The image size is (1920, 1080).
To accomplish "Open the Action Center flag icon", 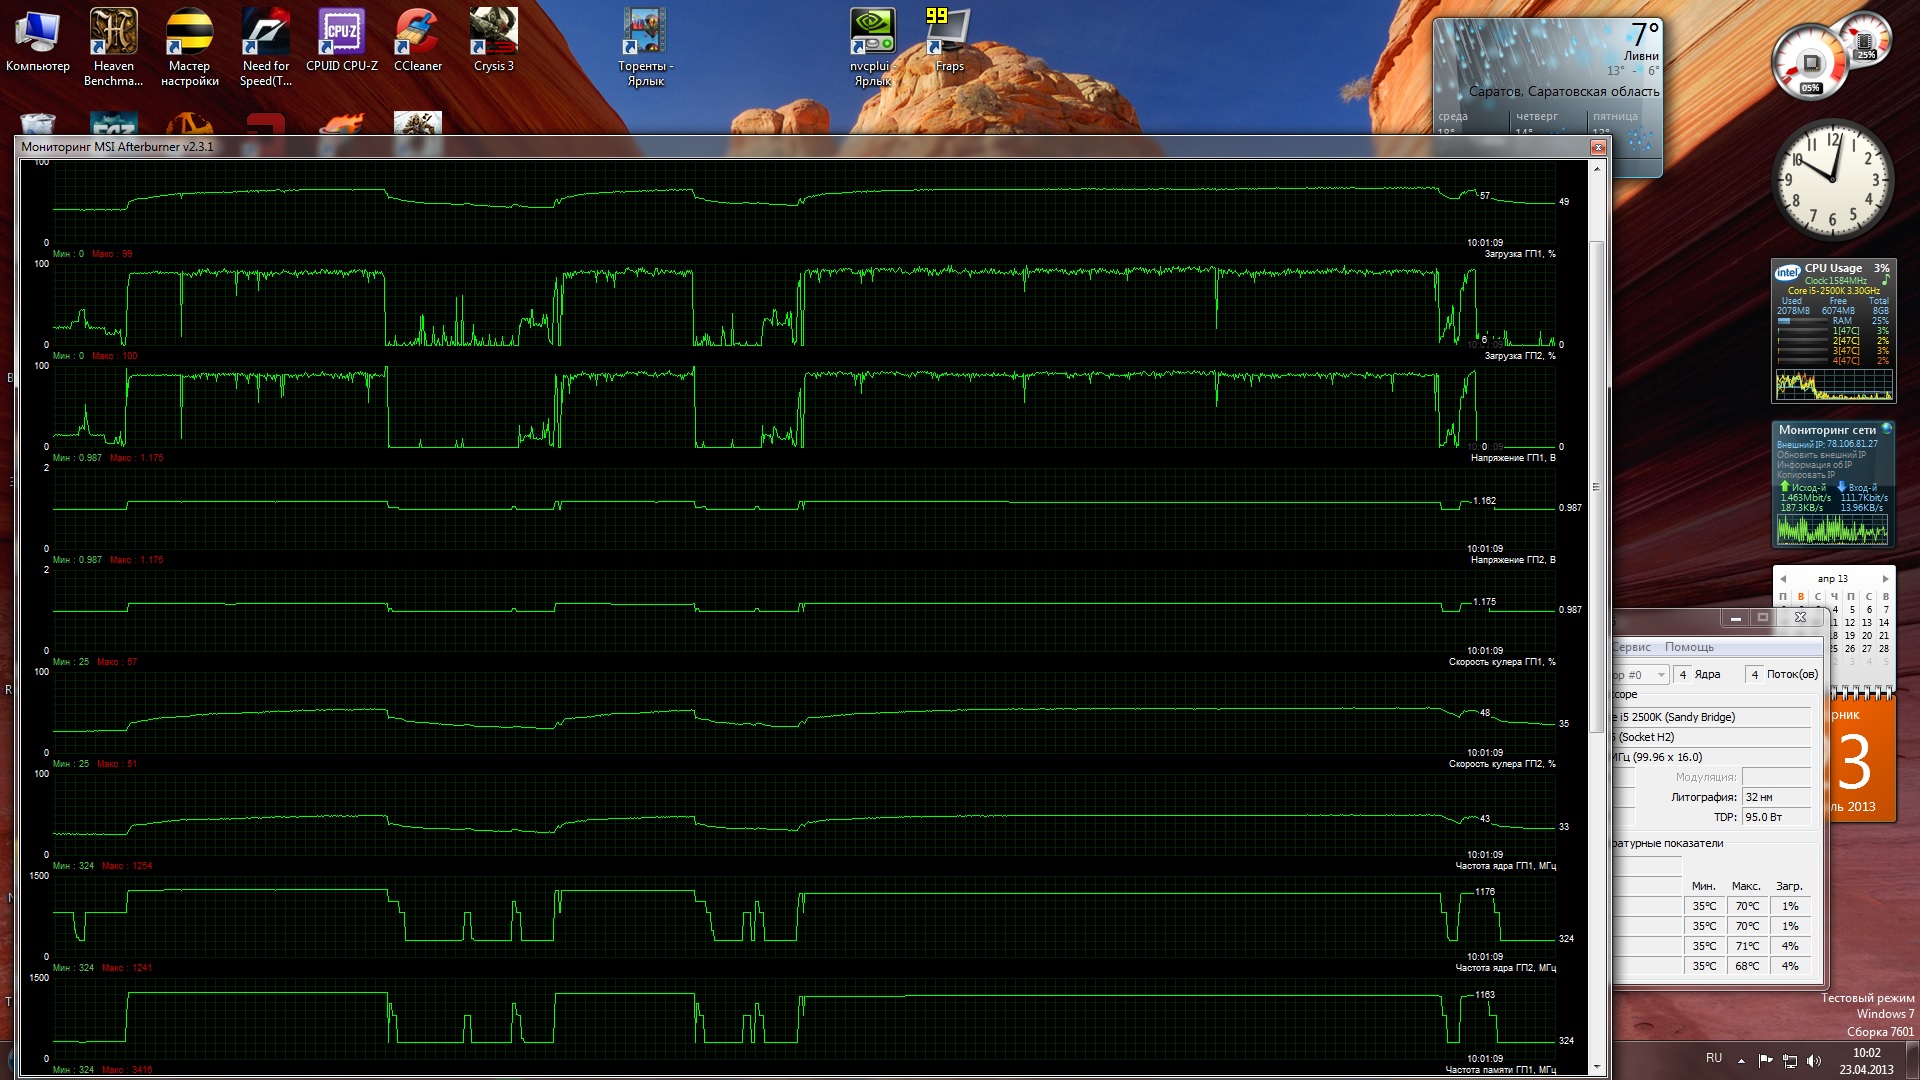I will coord(1765,1060).
